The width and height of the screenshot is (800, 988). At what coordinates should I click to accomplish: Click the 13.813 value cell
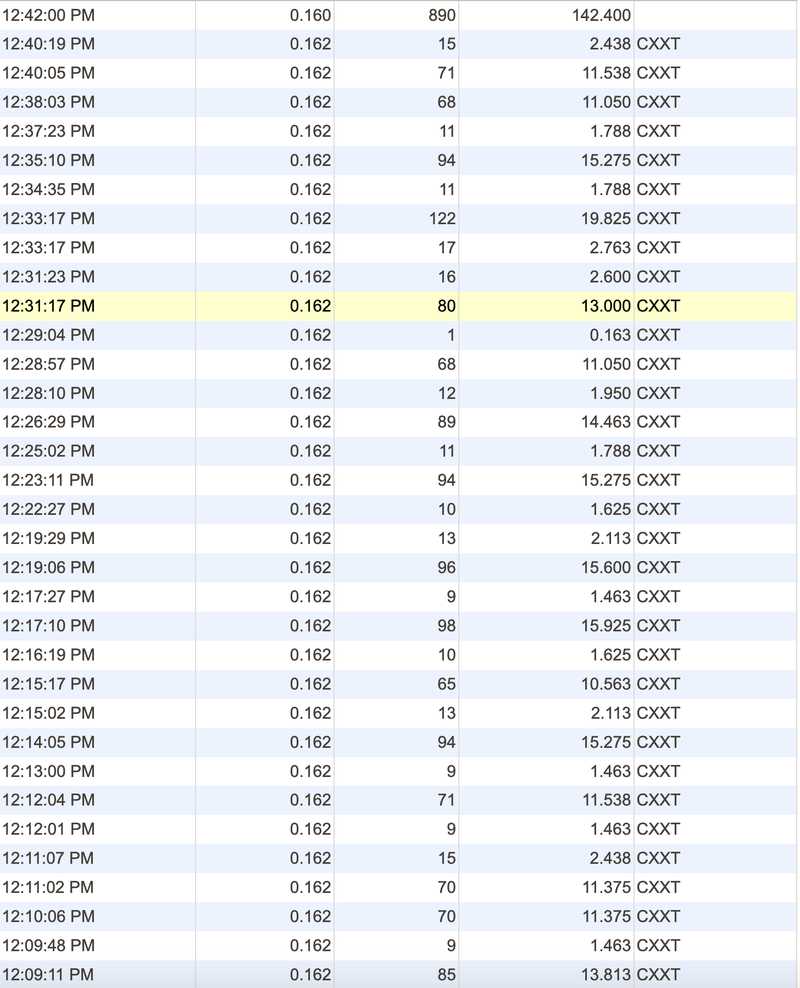pyautogui.click(x=606, y=973)
